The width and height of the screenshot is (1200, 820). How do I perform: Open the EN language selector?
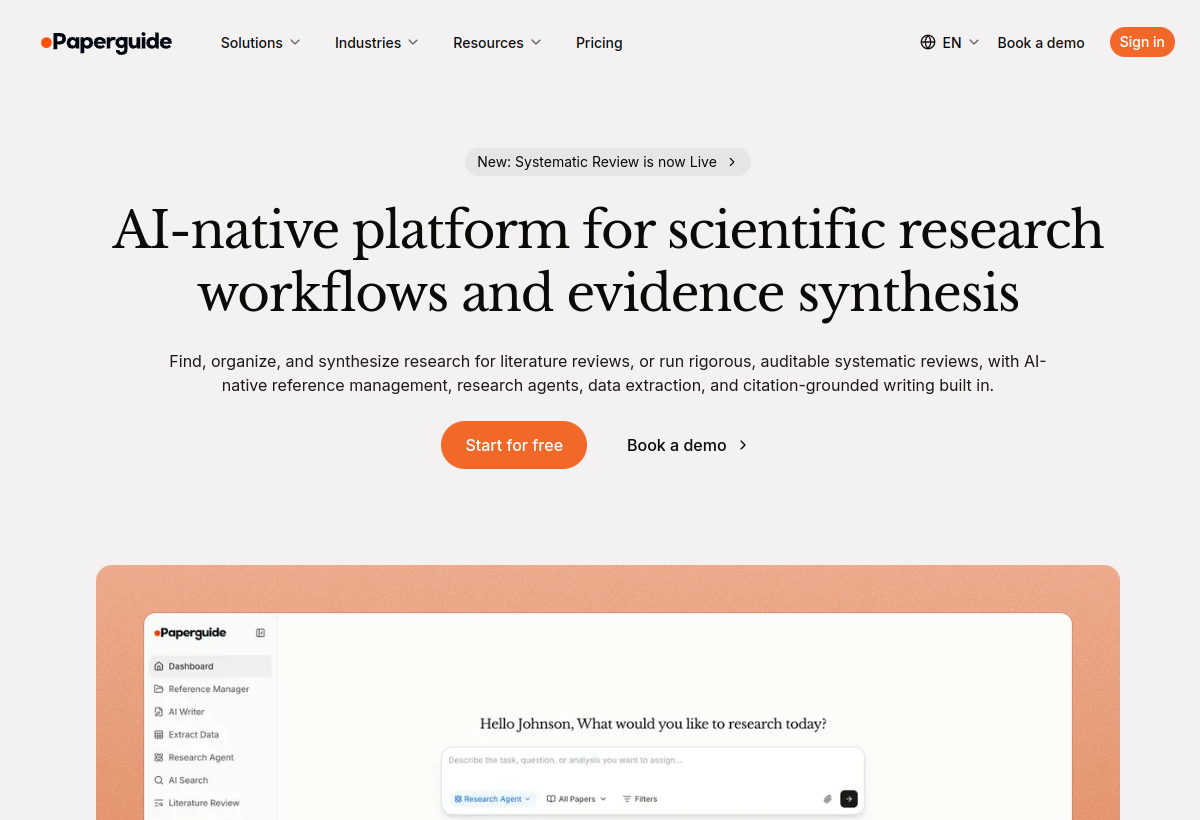(949, 43)
